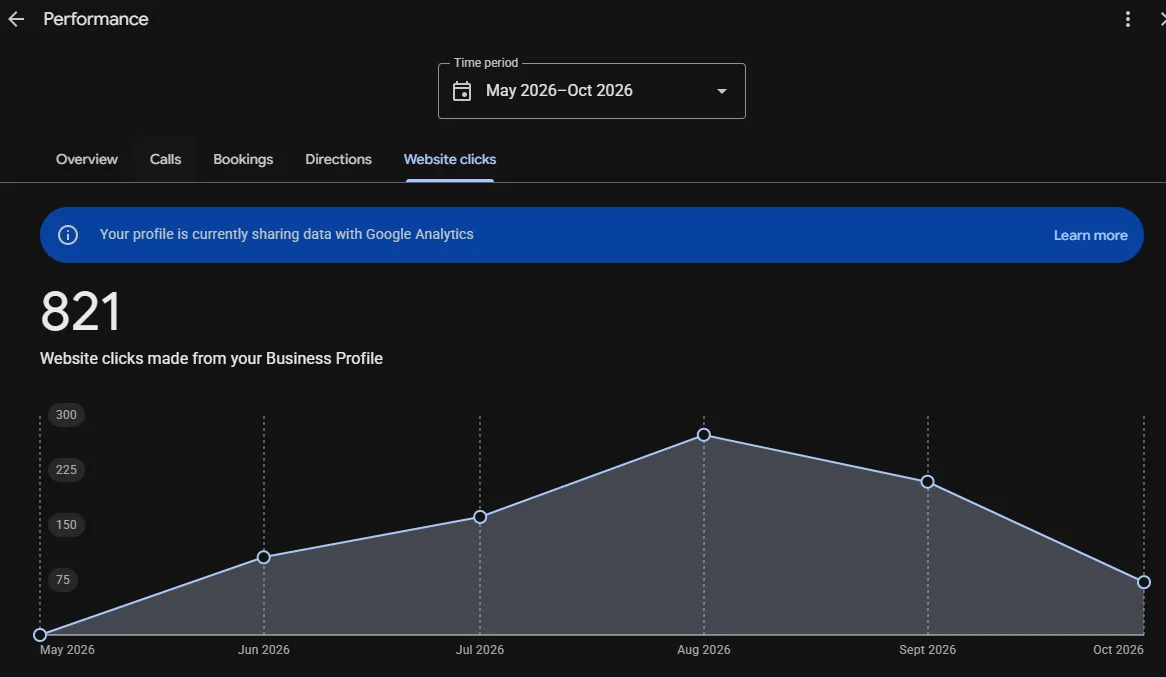Click the Learn more link
Screen dimensions: 1166x677
1090,235
